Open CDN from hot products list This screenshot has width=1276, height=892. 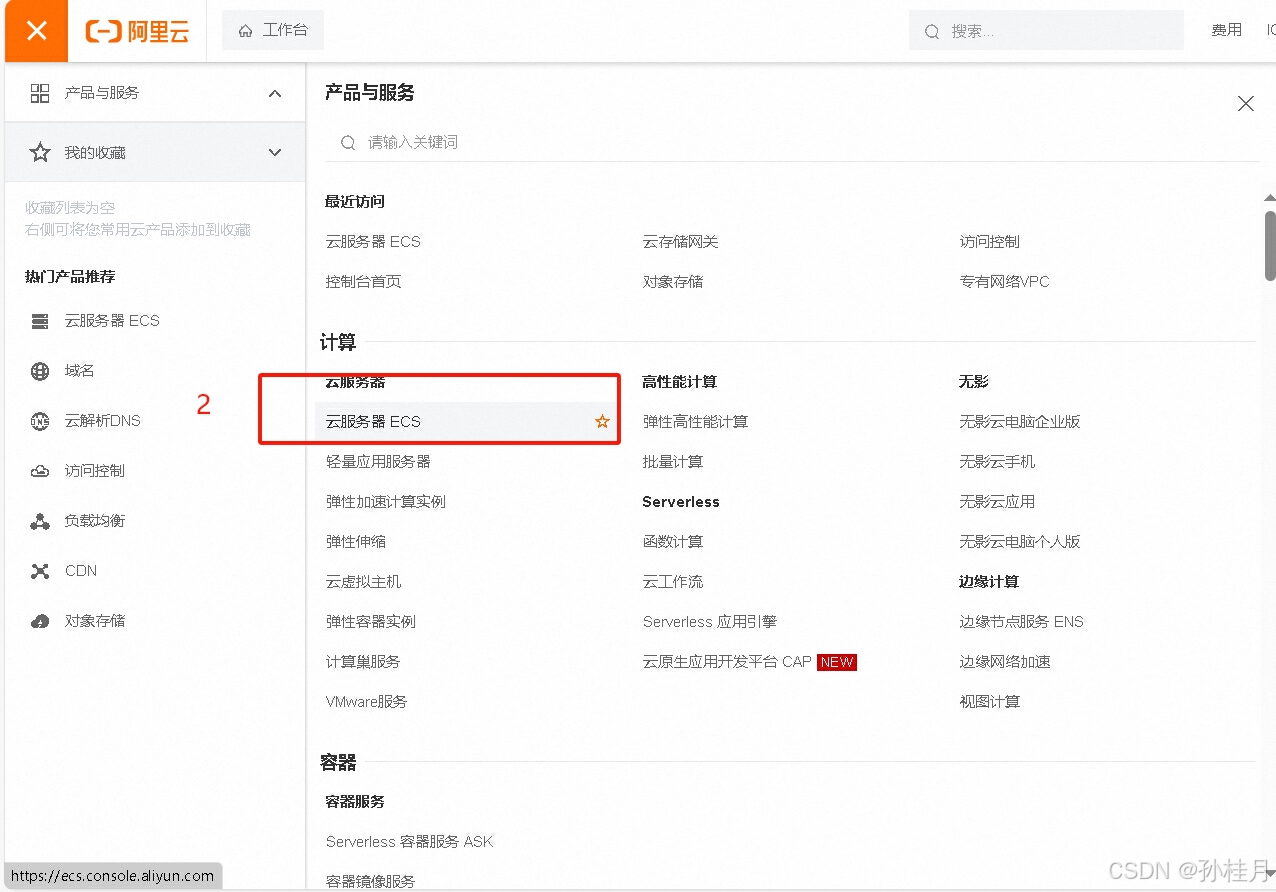[x=81, y=571]
